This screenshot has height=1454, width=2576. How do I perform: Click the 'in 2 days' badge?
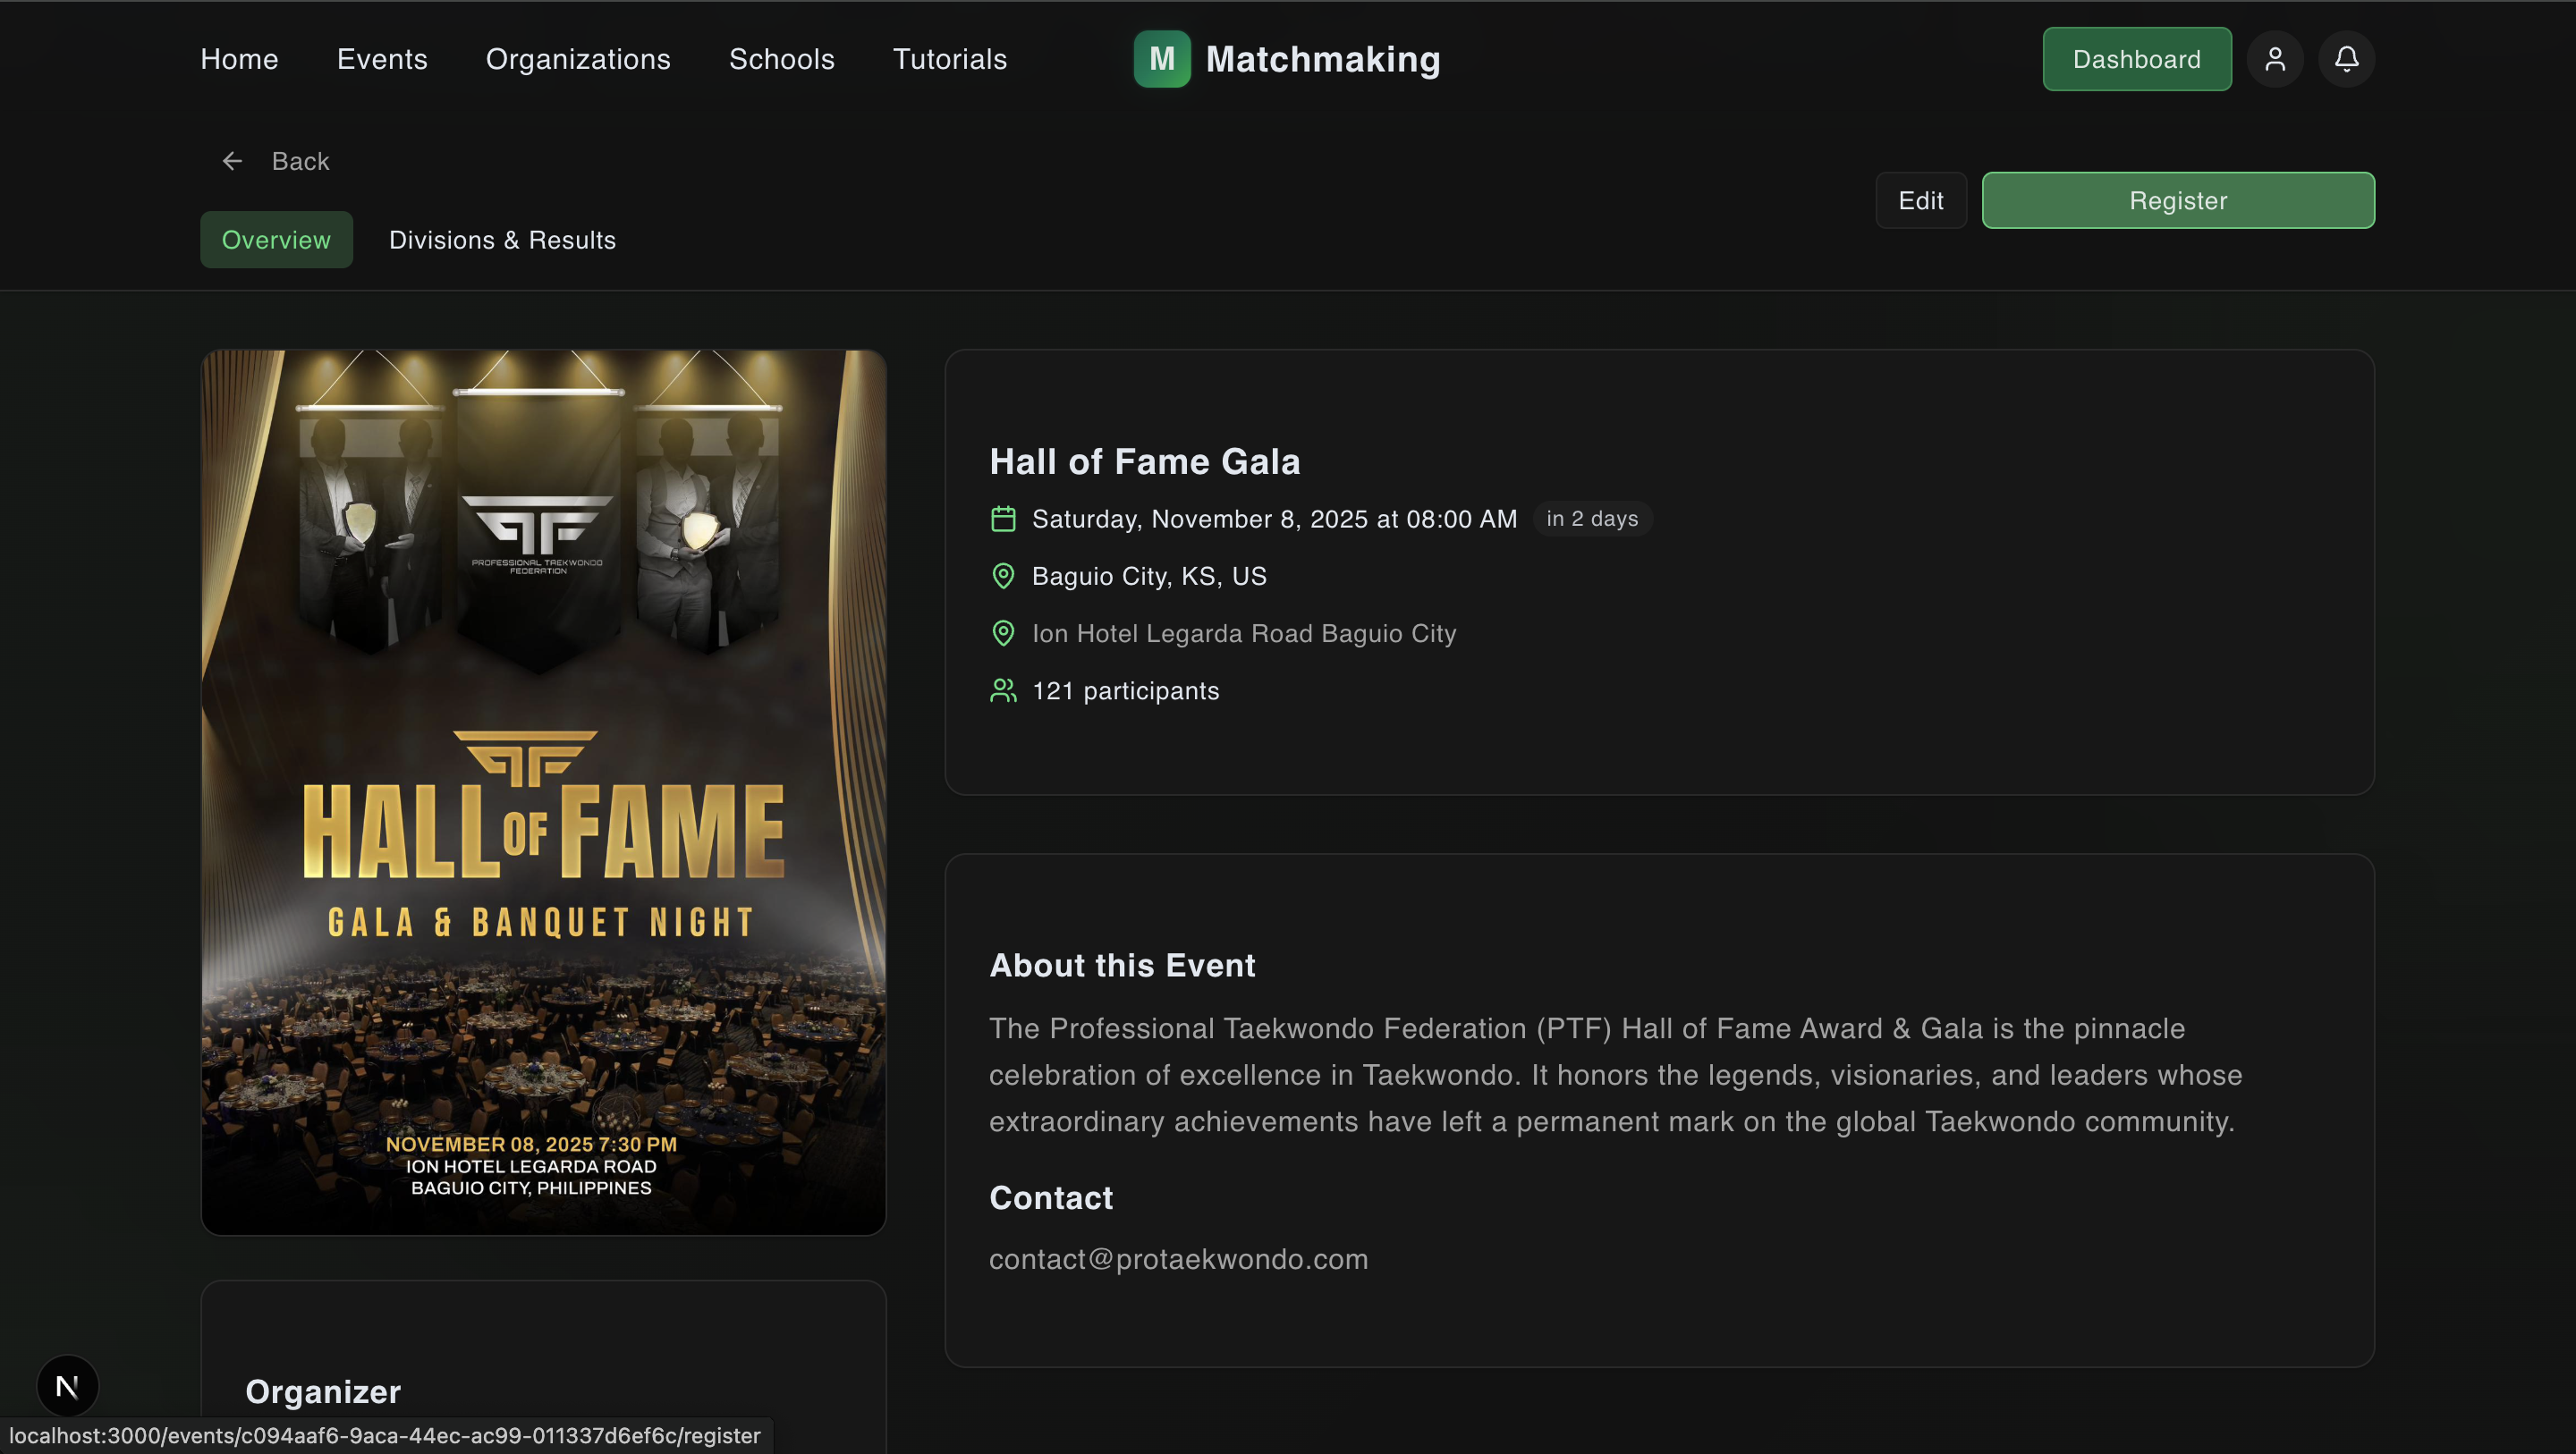(x=1592, y=519)
